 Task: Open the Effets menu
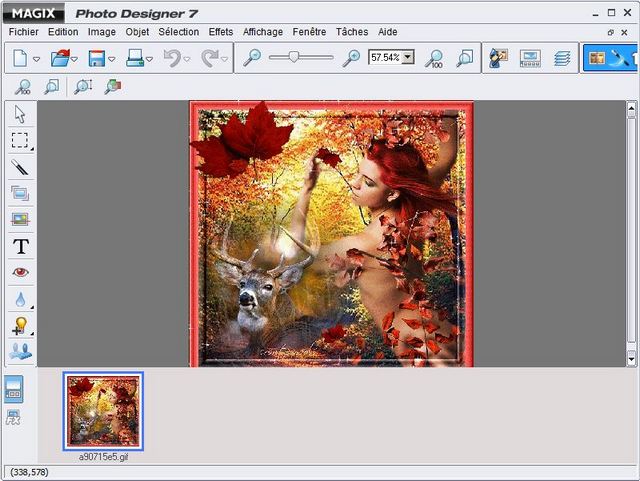[221, 32]
